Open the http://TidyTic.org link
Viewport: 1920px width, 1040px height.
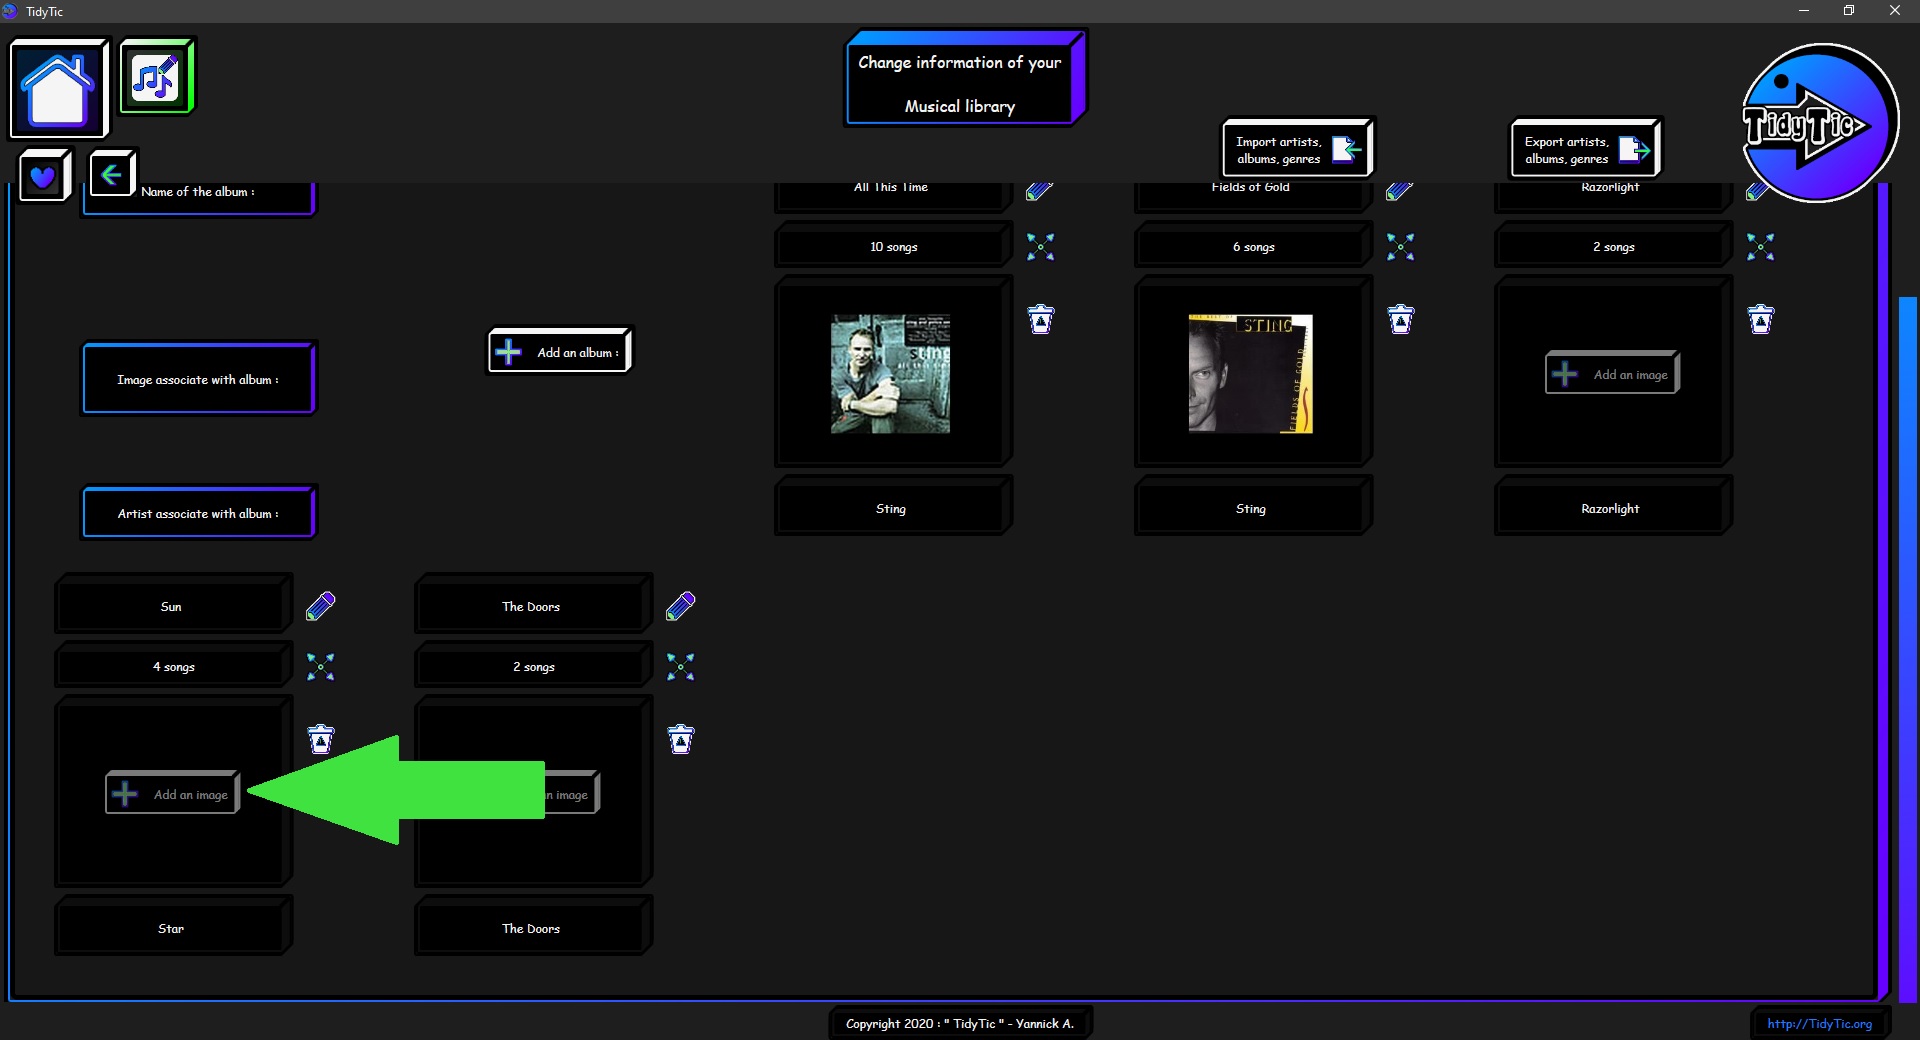[1819, 1023]
